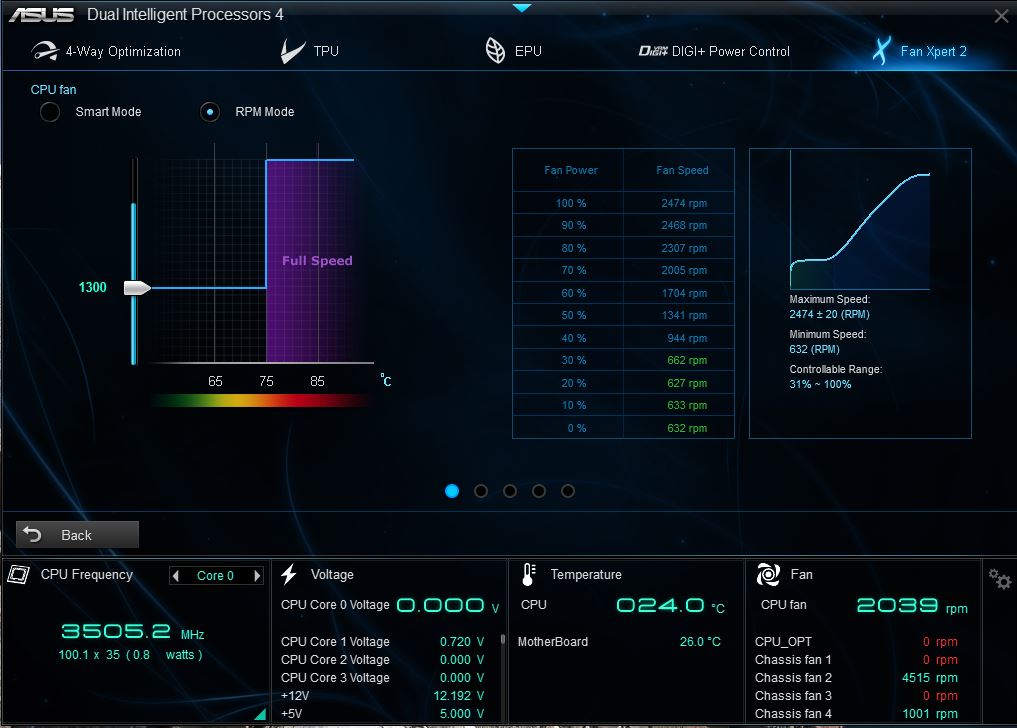Select the fifth fan page dot

(568, 491)
